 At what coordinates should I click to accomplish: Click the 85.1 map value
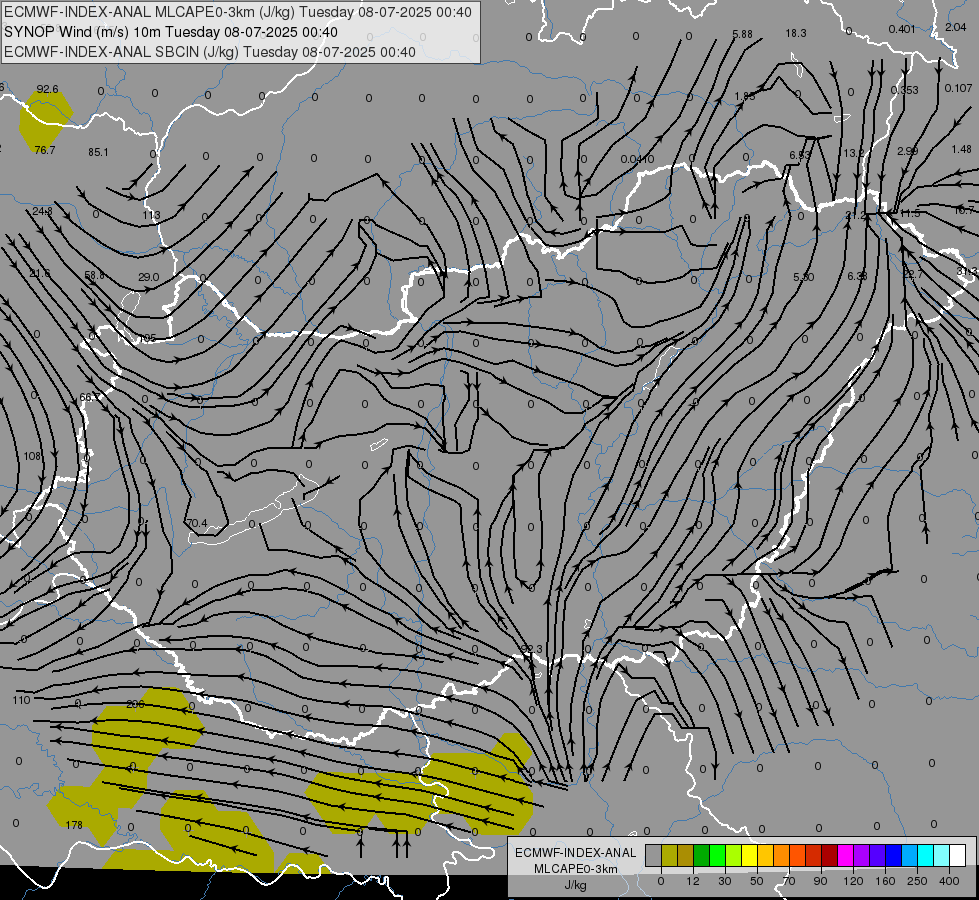point(98,152)
